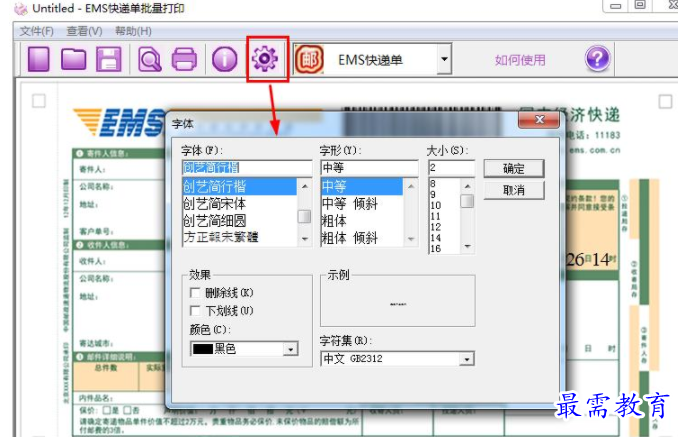Click style list scroll up arrow

coord(411,186)
